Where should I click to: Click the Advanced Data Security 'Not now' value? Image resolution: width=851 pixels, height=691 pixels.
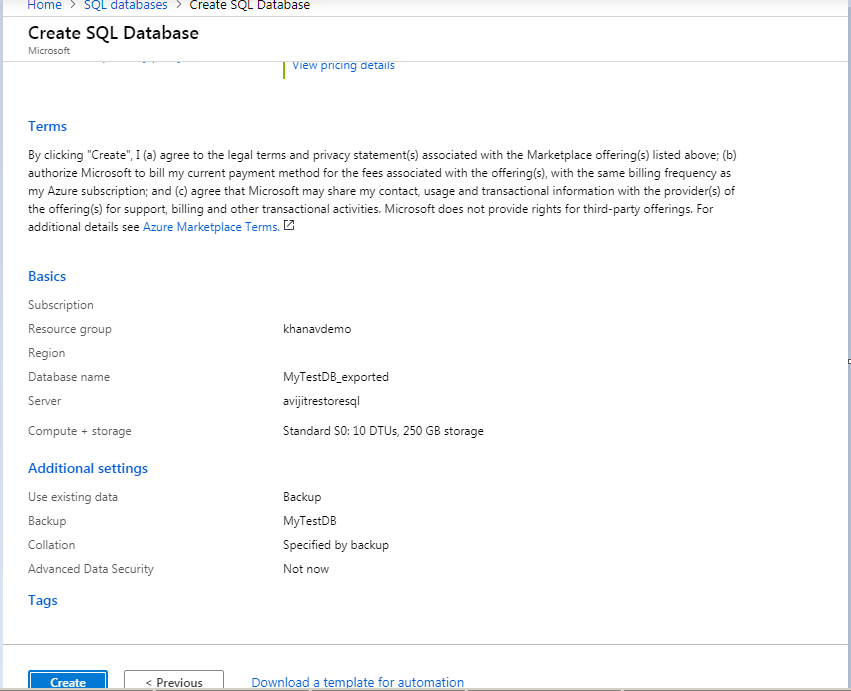click(306, 569)
